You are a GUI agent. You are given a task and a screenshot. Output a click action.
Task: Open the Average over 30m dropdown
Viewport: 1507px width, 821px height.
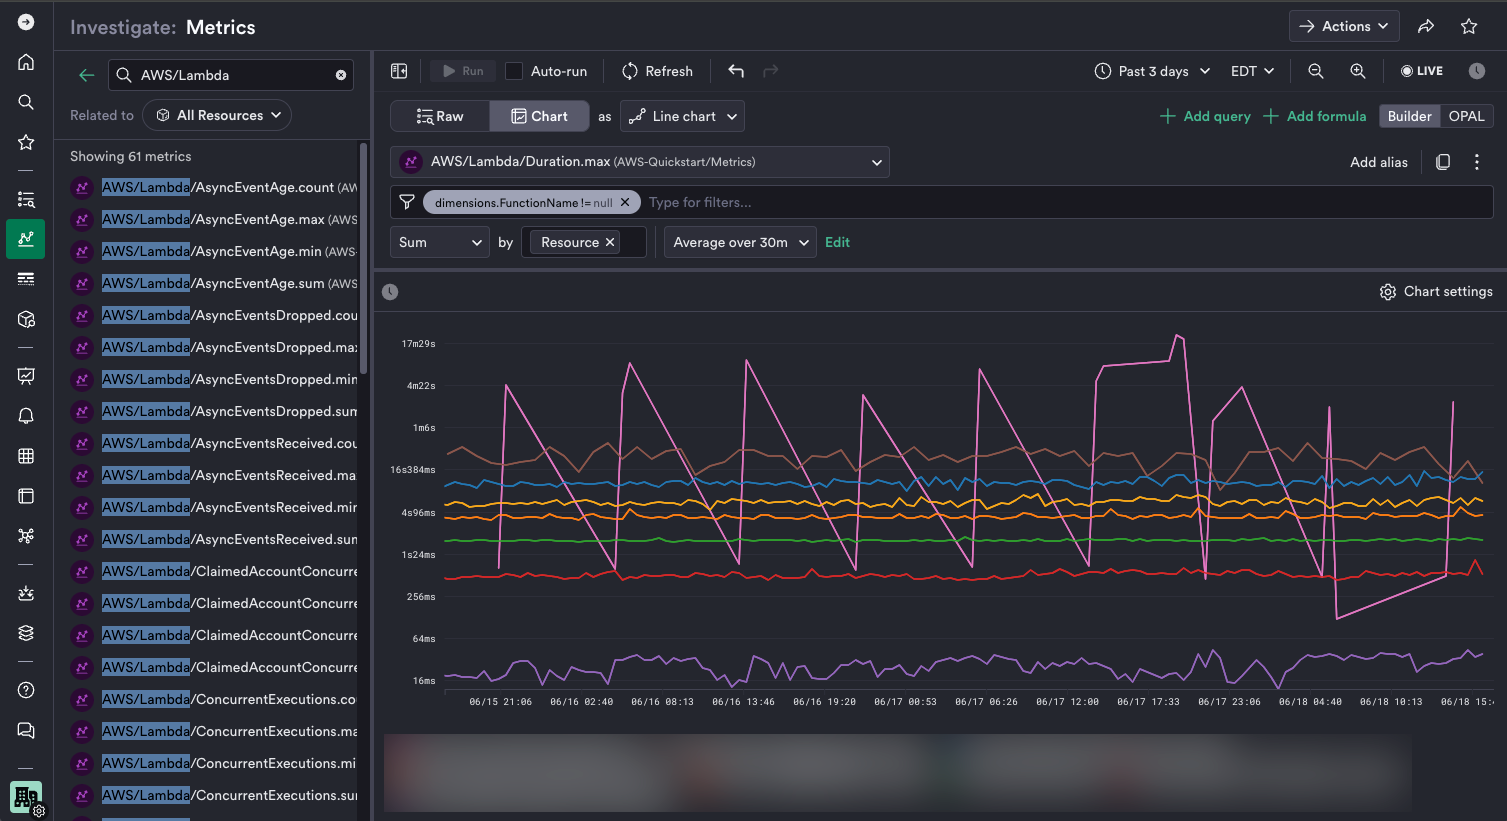740,242
